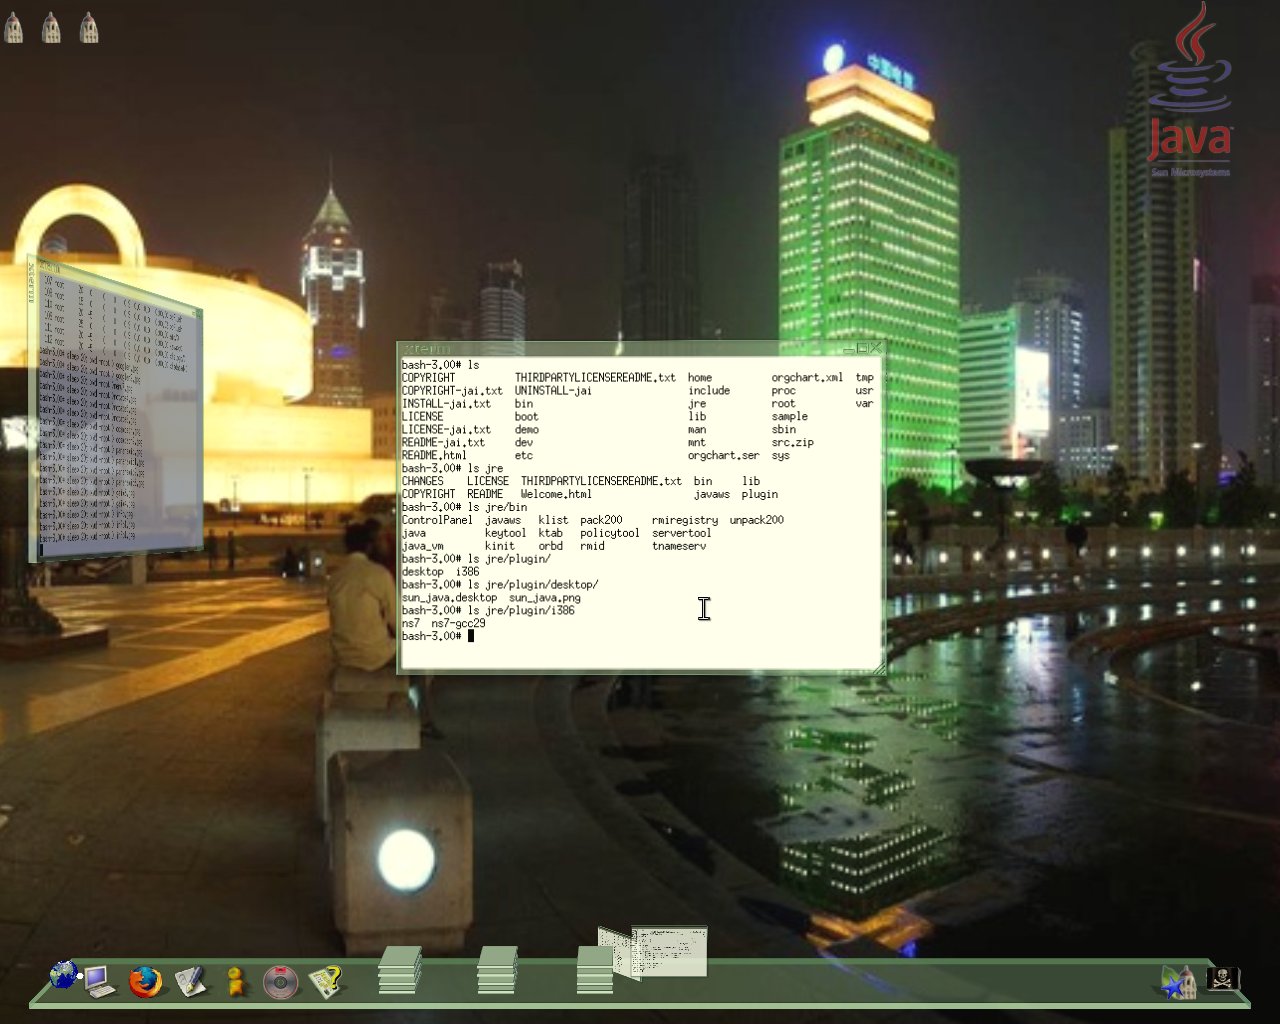Click the final bash prompt with cursor
The height and width of the screenshot is (1024, 1280).
(437, 636)
